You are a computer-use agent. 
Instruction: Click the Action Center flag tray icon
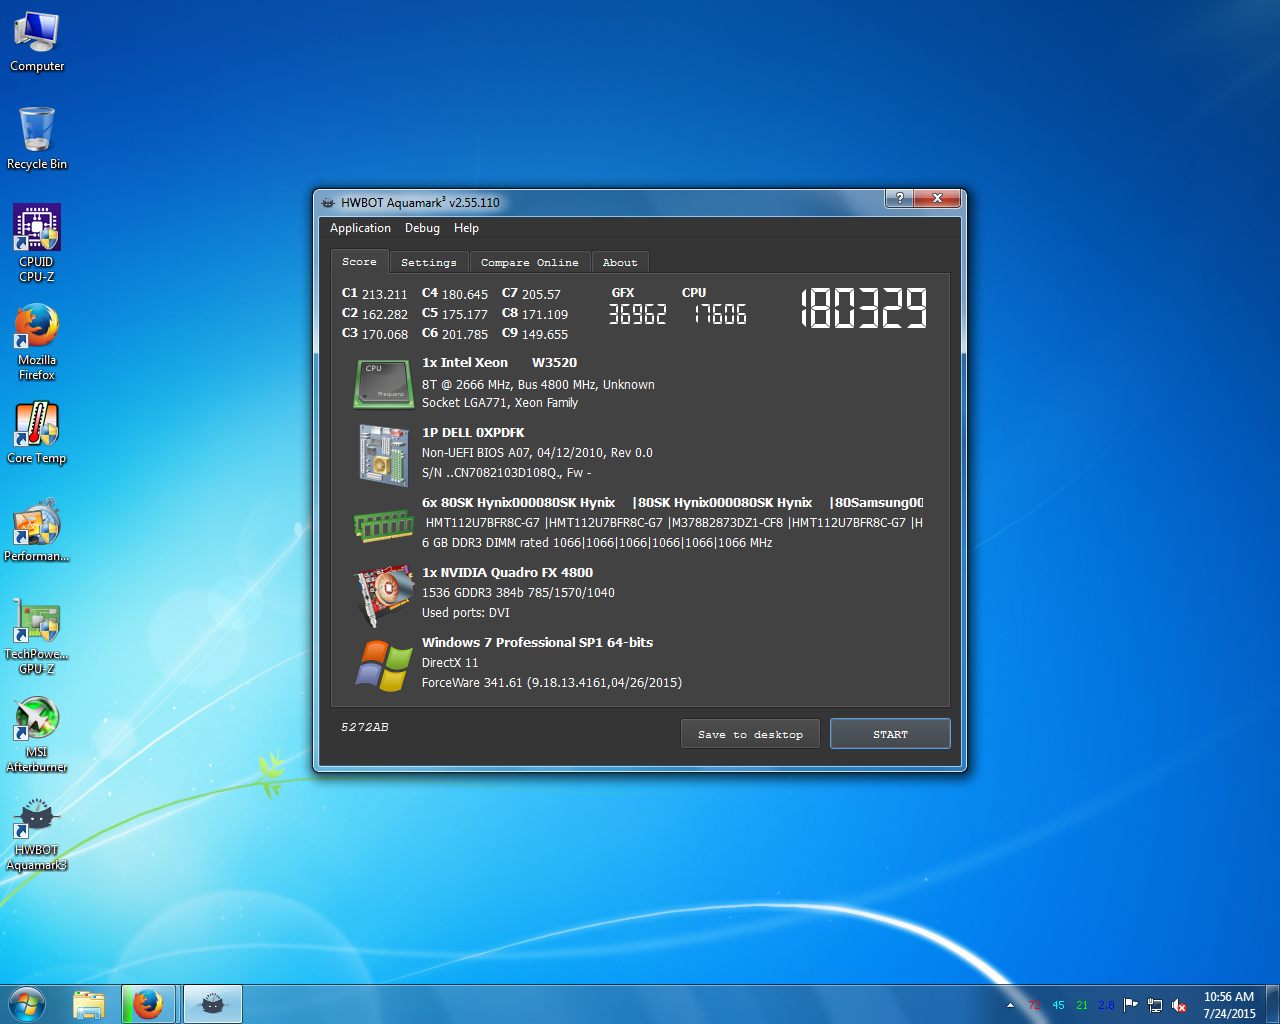[1131, 1005]
